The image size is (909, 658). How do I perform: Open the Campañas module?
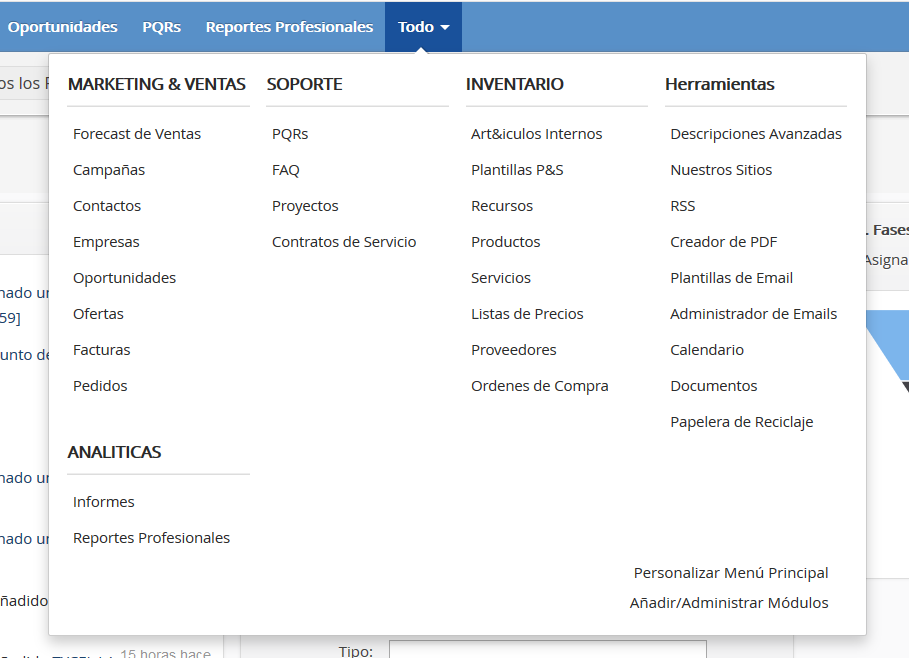click(x=109, y=170)
